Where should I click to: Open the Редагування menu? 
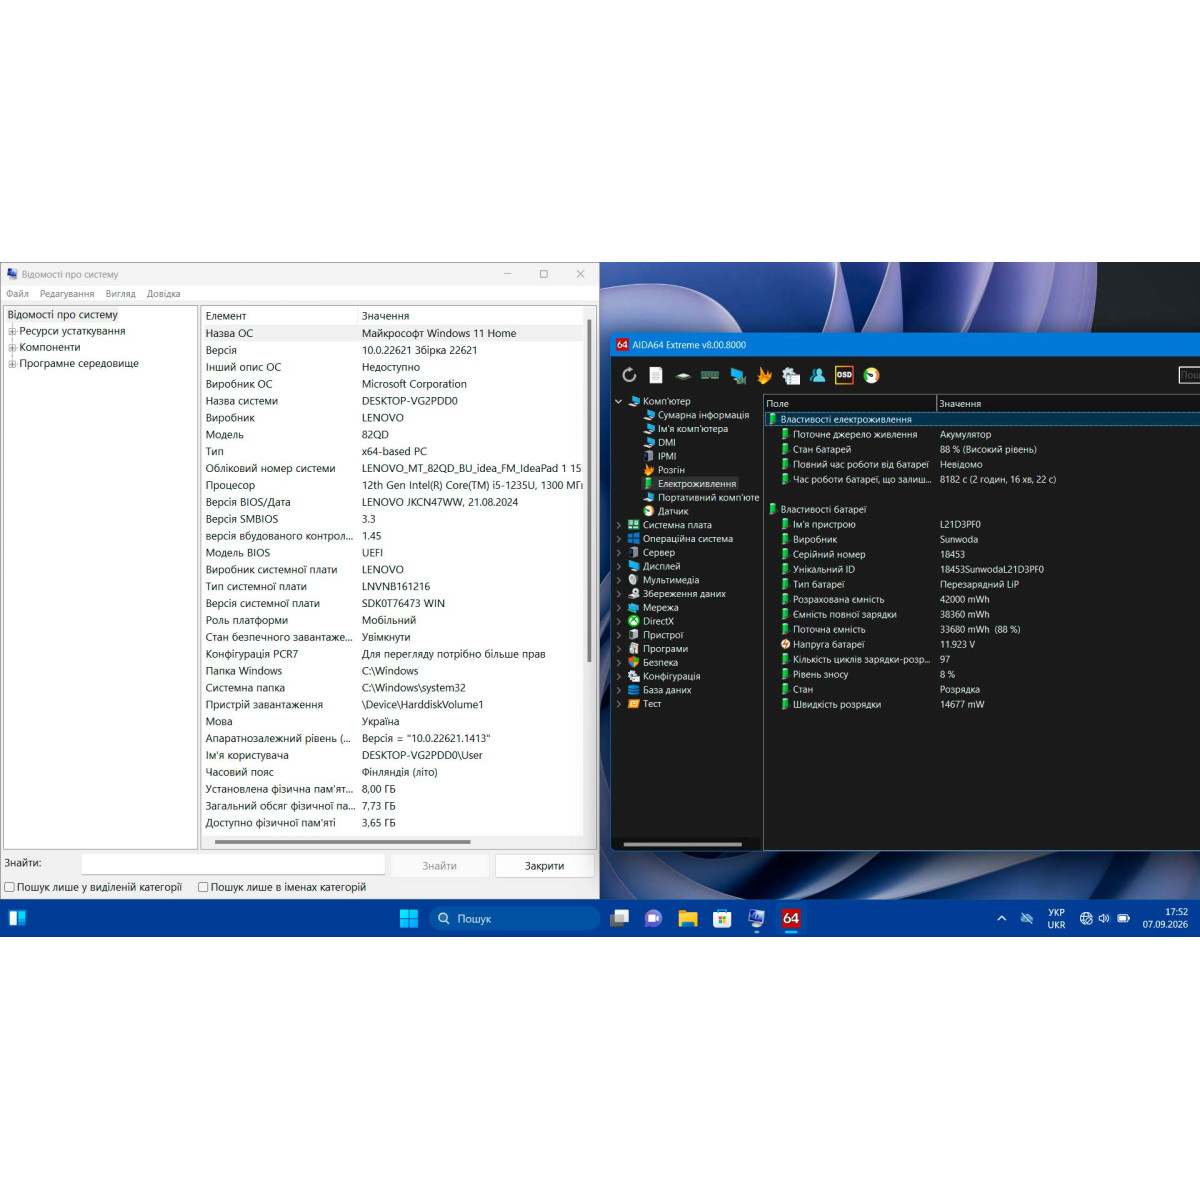click(x=67, y=294)
